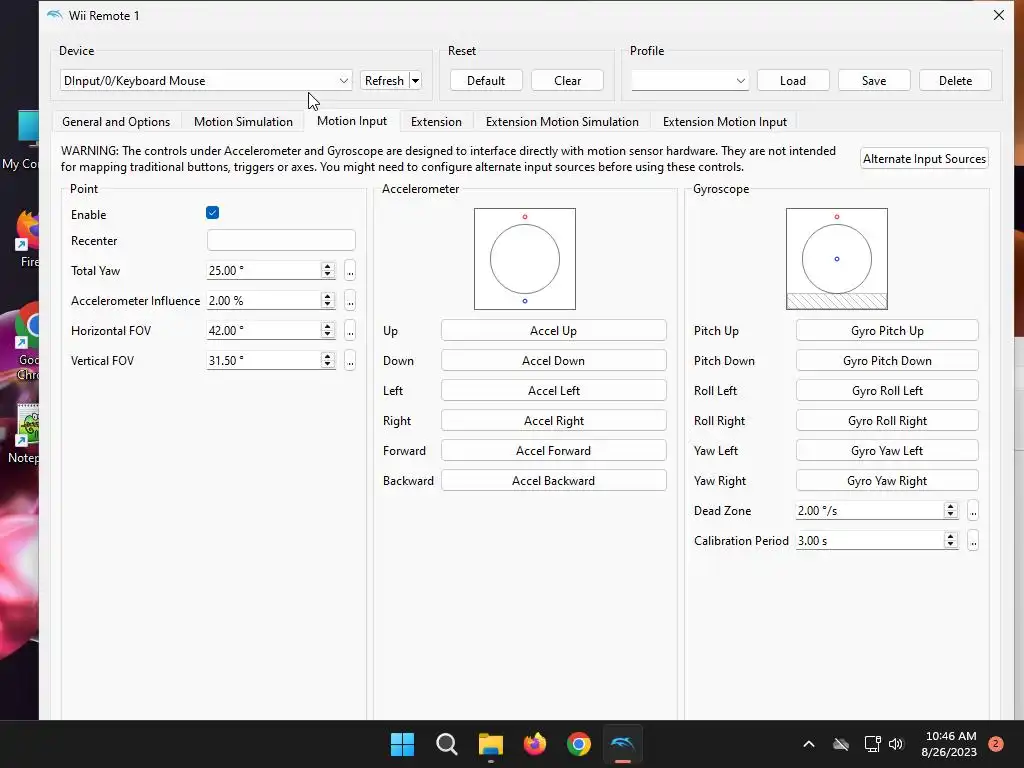Screen dimensions: 1024x768
Task: Switch to Motion Simulation tab
Action: coord(243,121)
